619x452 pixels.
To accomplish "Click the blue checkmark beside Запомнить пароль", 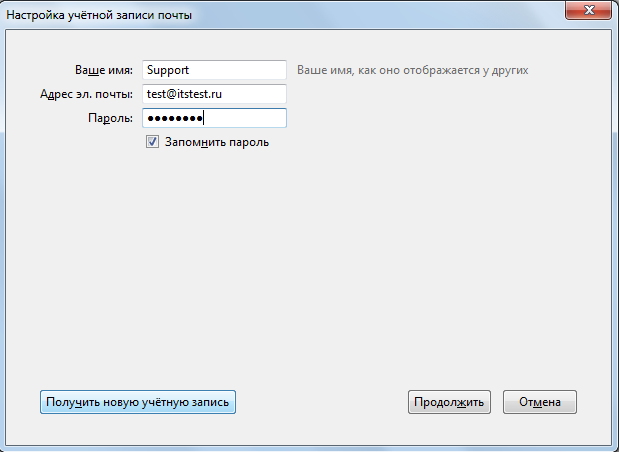I will pyautogui.click(x=152, y=142).
